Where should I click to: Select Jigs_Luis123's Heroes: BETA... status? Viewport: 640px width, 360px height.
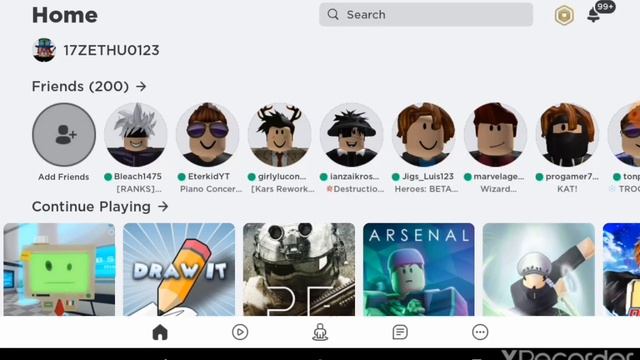pyautogui.click(x=426, y=189)
